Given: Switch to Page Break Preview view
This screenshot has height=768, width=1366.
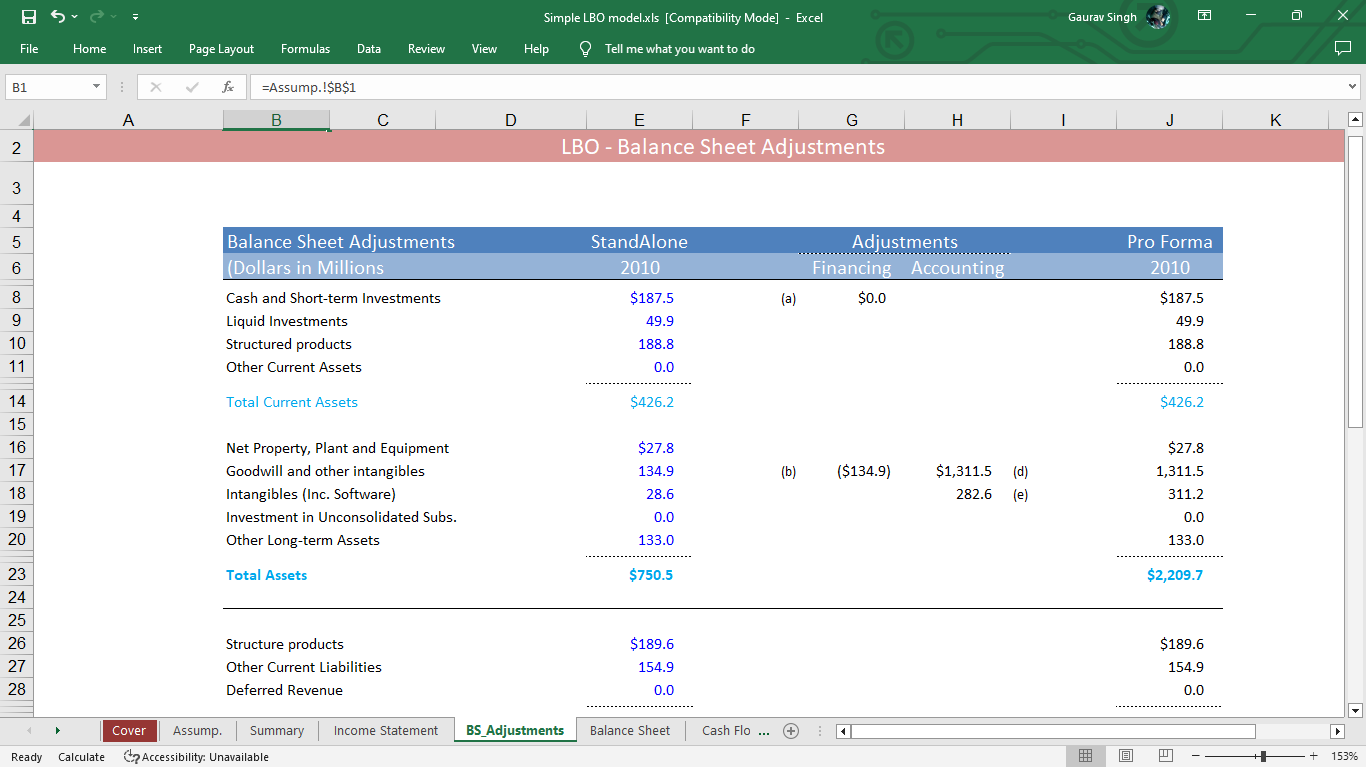Looking at the screenshot, I should [1165, 755].
